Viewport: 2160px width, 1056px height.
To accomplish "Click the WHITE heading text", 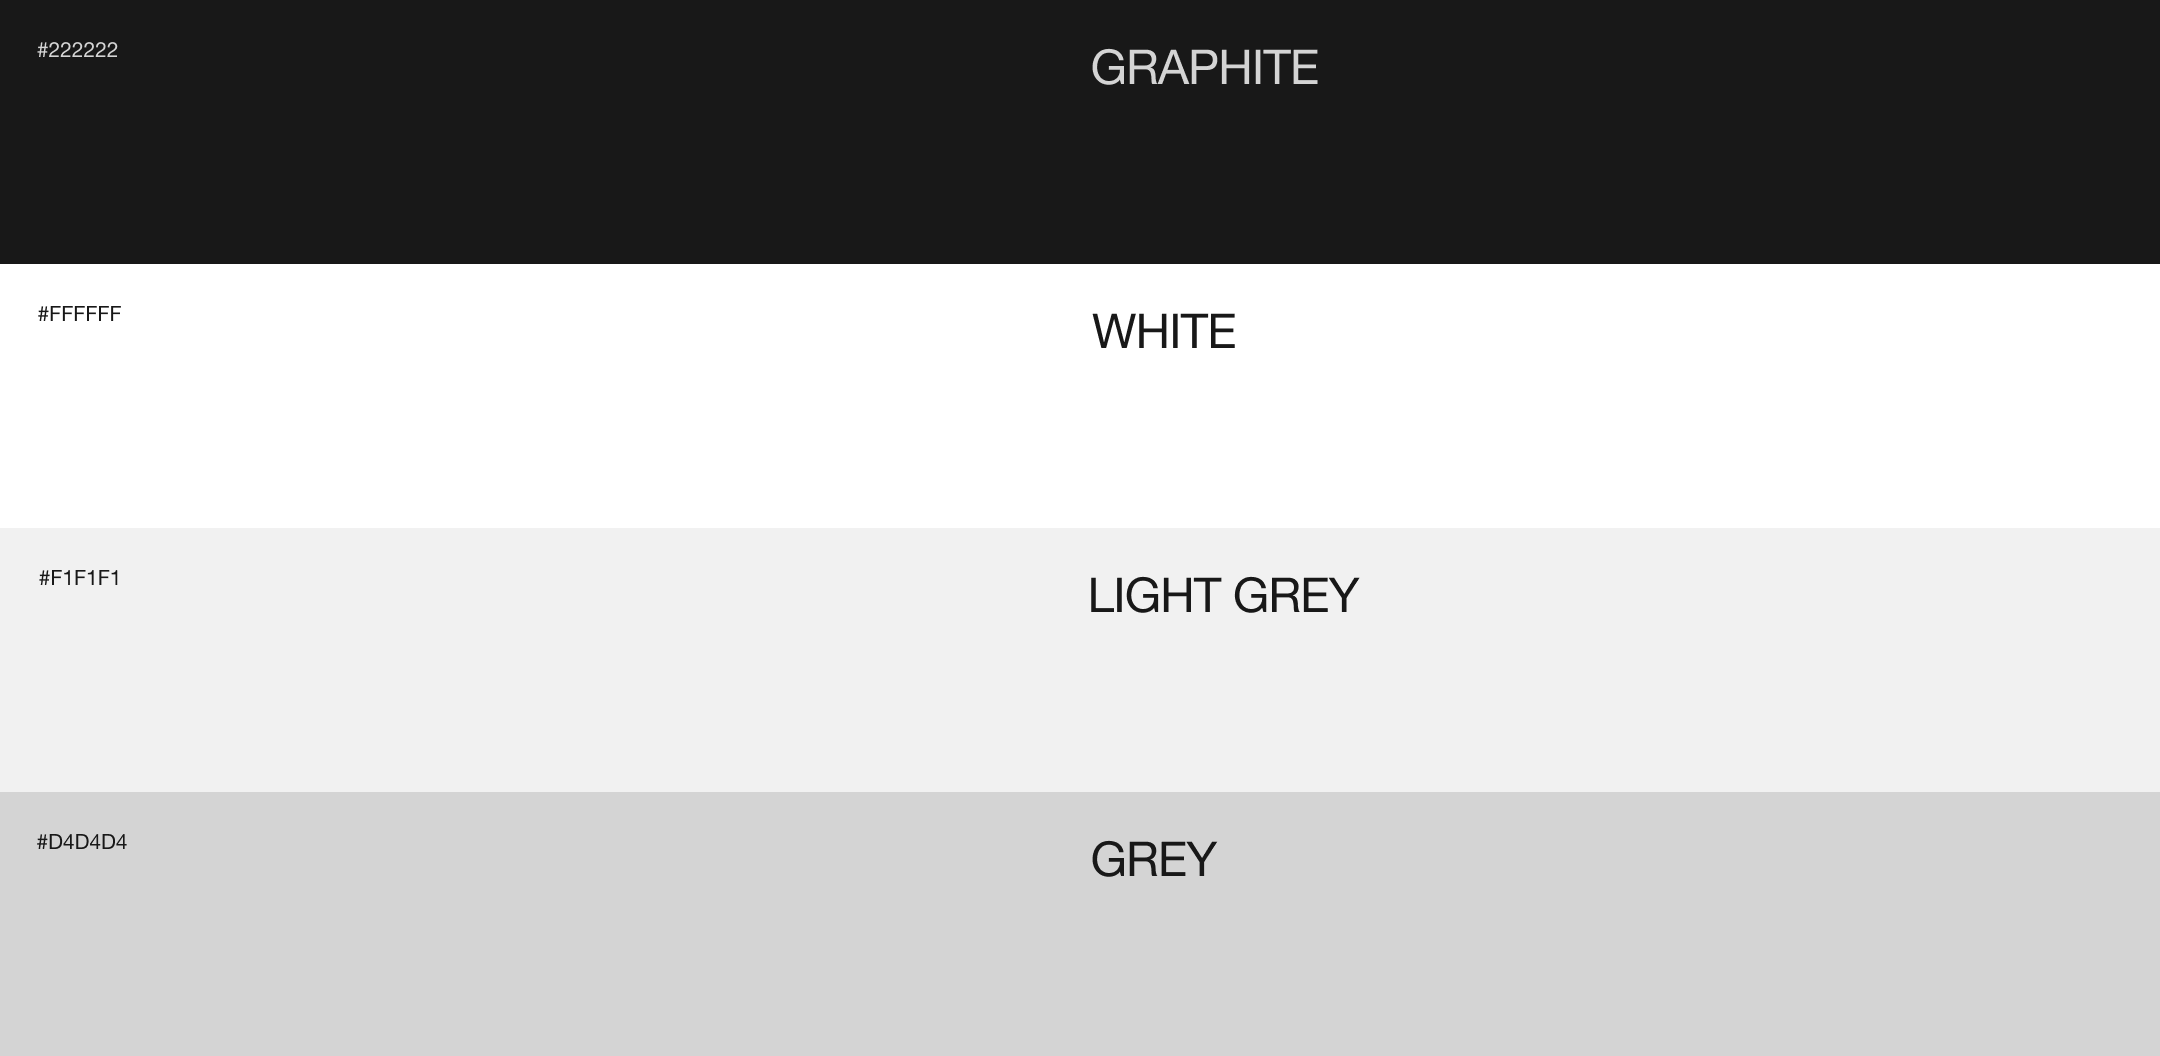I will click(x=1163, y=332).
